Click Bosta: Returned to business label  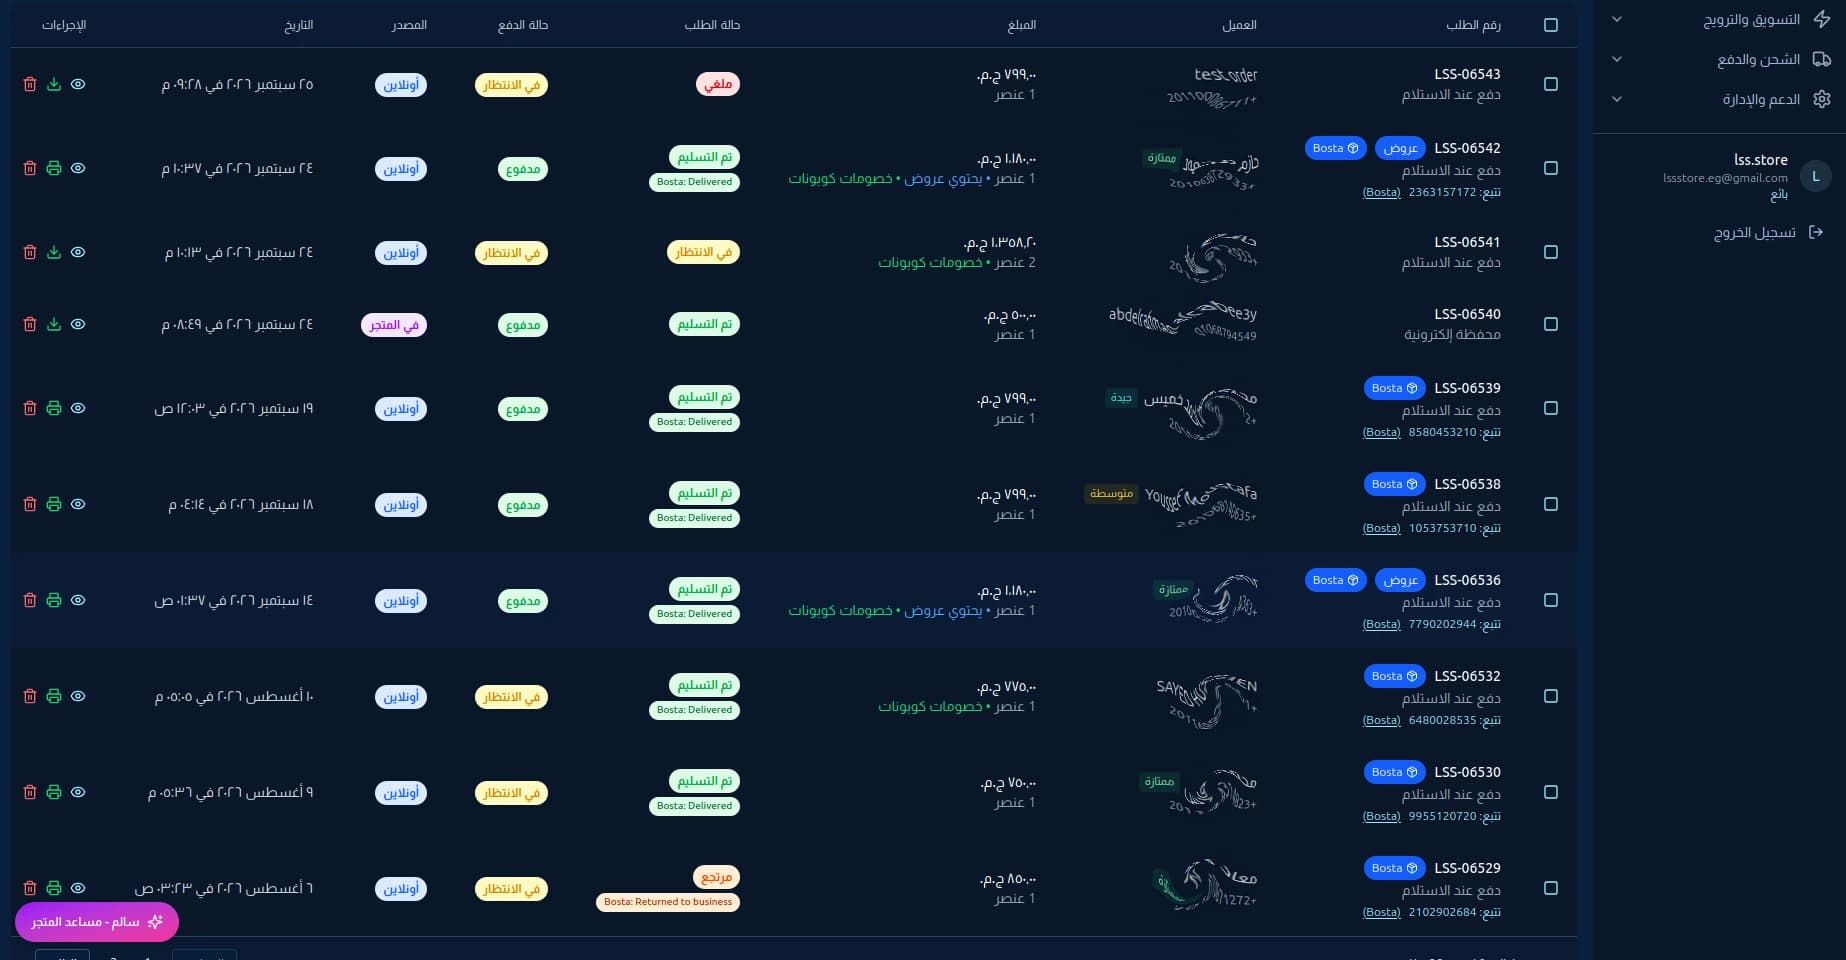tap(668, 902)
